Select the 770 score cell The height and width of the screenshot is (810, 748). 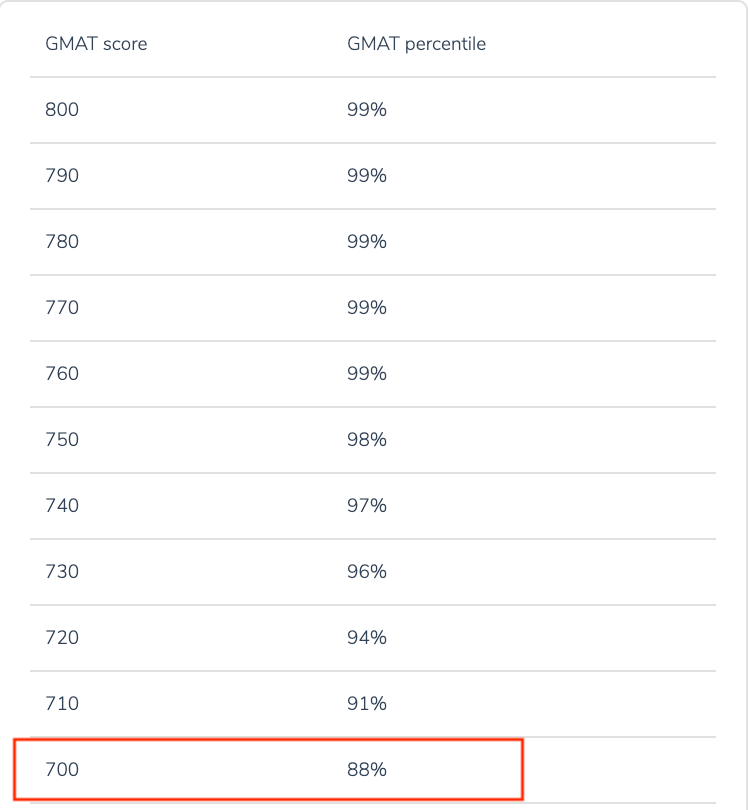tap(62, 308)
